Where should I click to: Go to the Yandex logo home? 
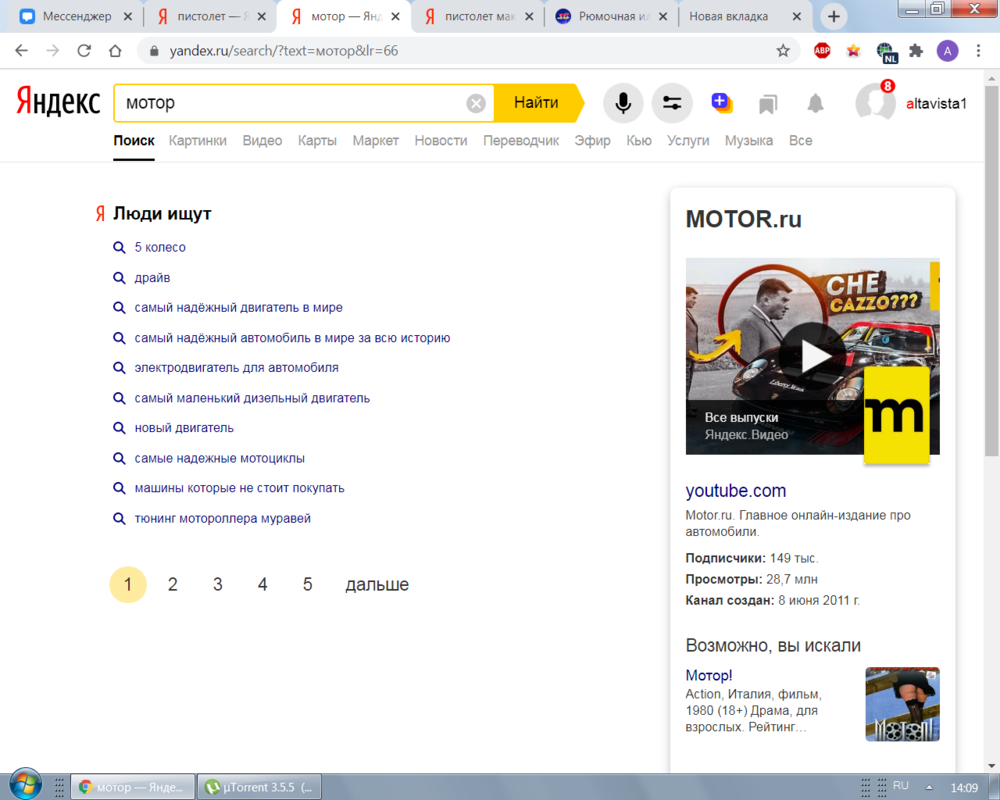pos(58,102)
